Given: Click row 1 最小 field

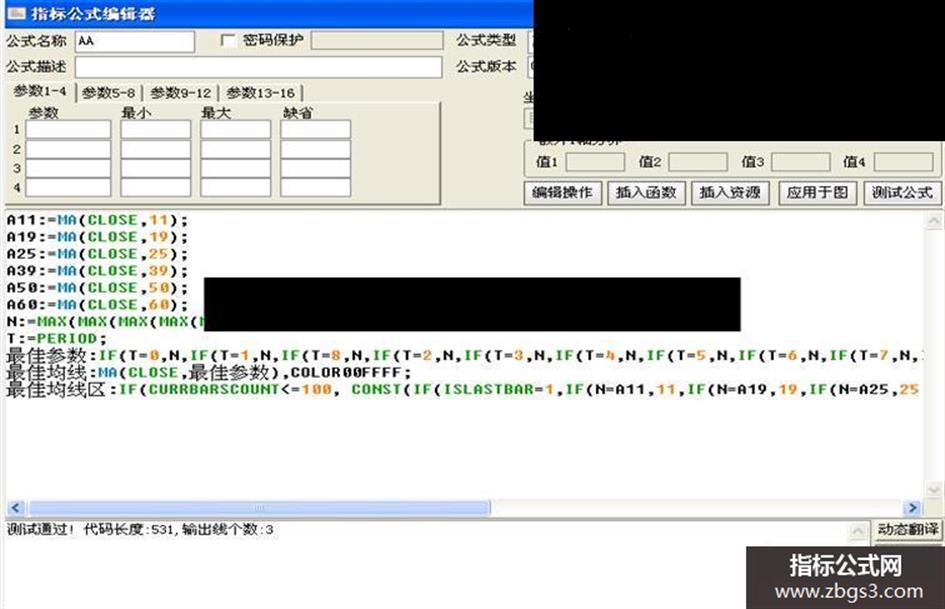Looking at the screenshot, I should pos(155,130).
